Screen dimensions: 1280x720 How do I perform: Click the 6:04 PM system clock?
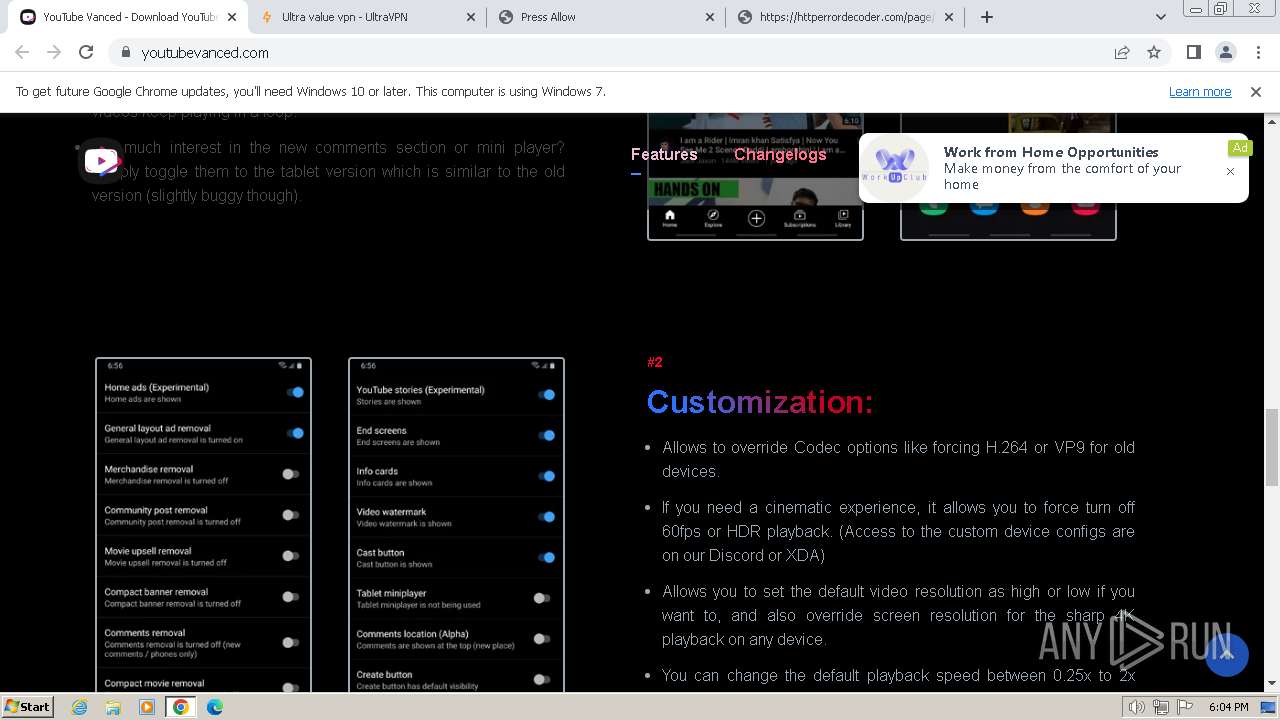pyautogui.click(x=1228, y=707)
